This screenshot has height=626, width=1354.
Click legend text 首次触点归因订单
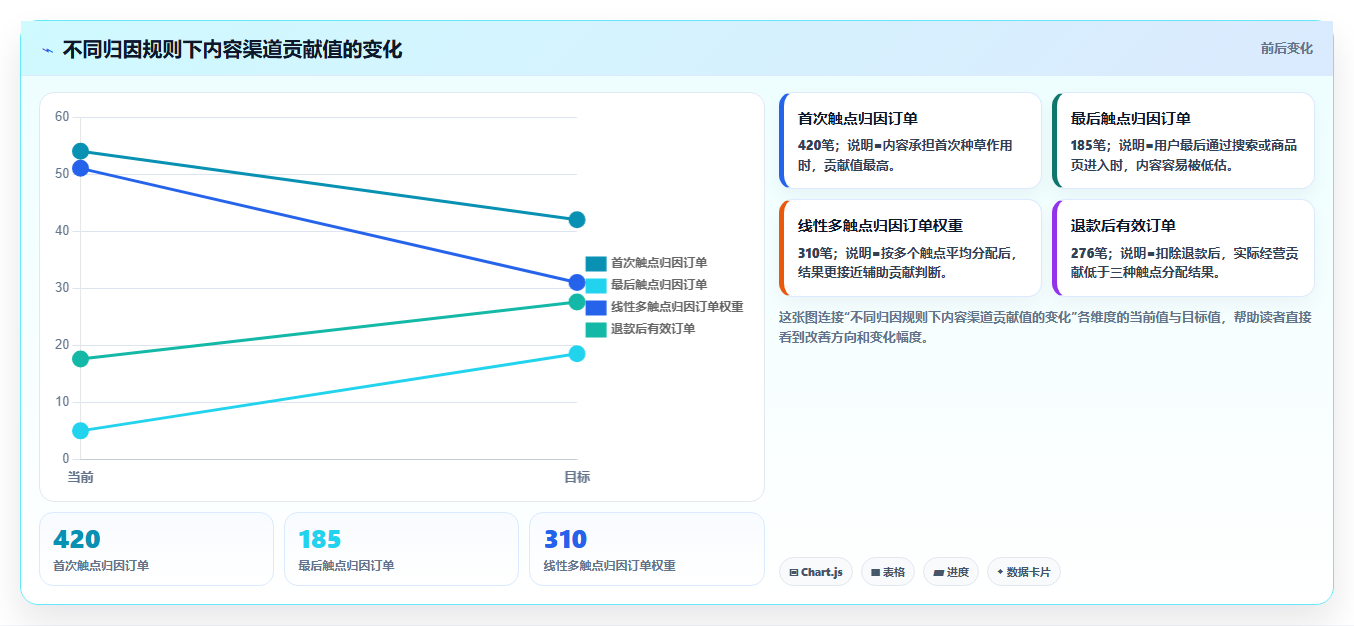(x=659, y=263)
